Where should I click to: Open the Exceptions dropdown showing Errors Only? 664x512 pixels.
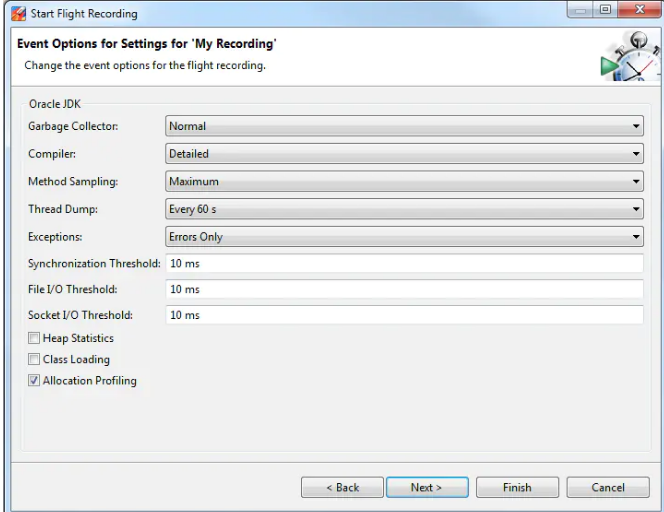[404, 237]
